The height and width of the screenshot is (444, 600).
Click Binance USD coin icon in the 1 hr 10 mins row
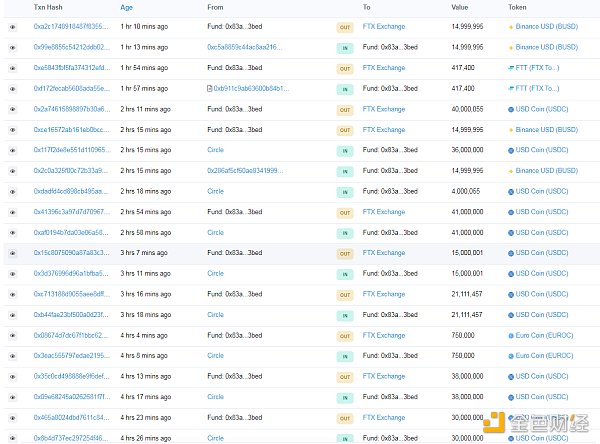[x=511, y=27]
